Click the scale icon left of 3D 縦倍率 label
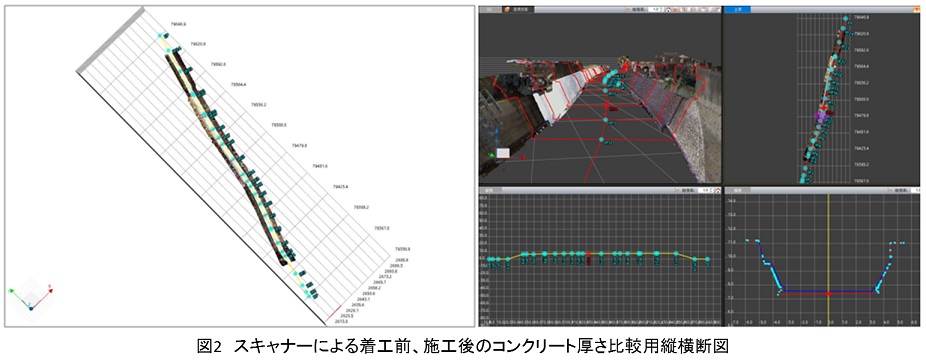The height and width of the screenshot is (361, 926). click(627, 9)
